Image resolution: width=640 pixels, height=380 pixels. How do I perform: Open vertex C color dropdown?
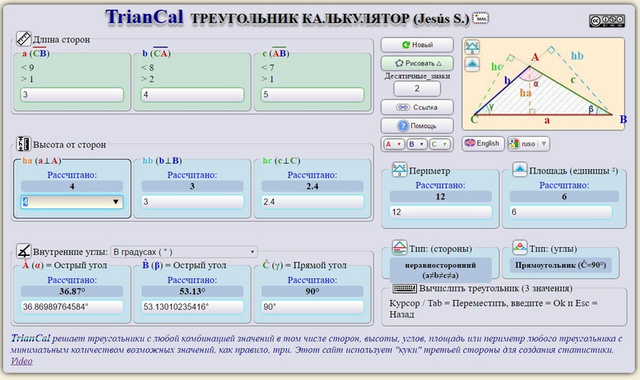[440, 144]
